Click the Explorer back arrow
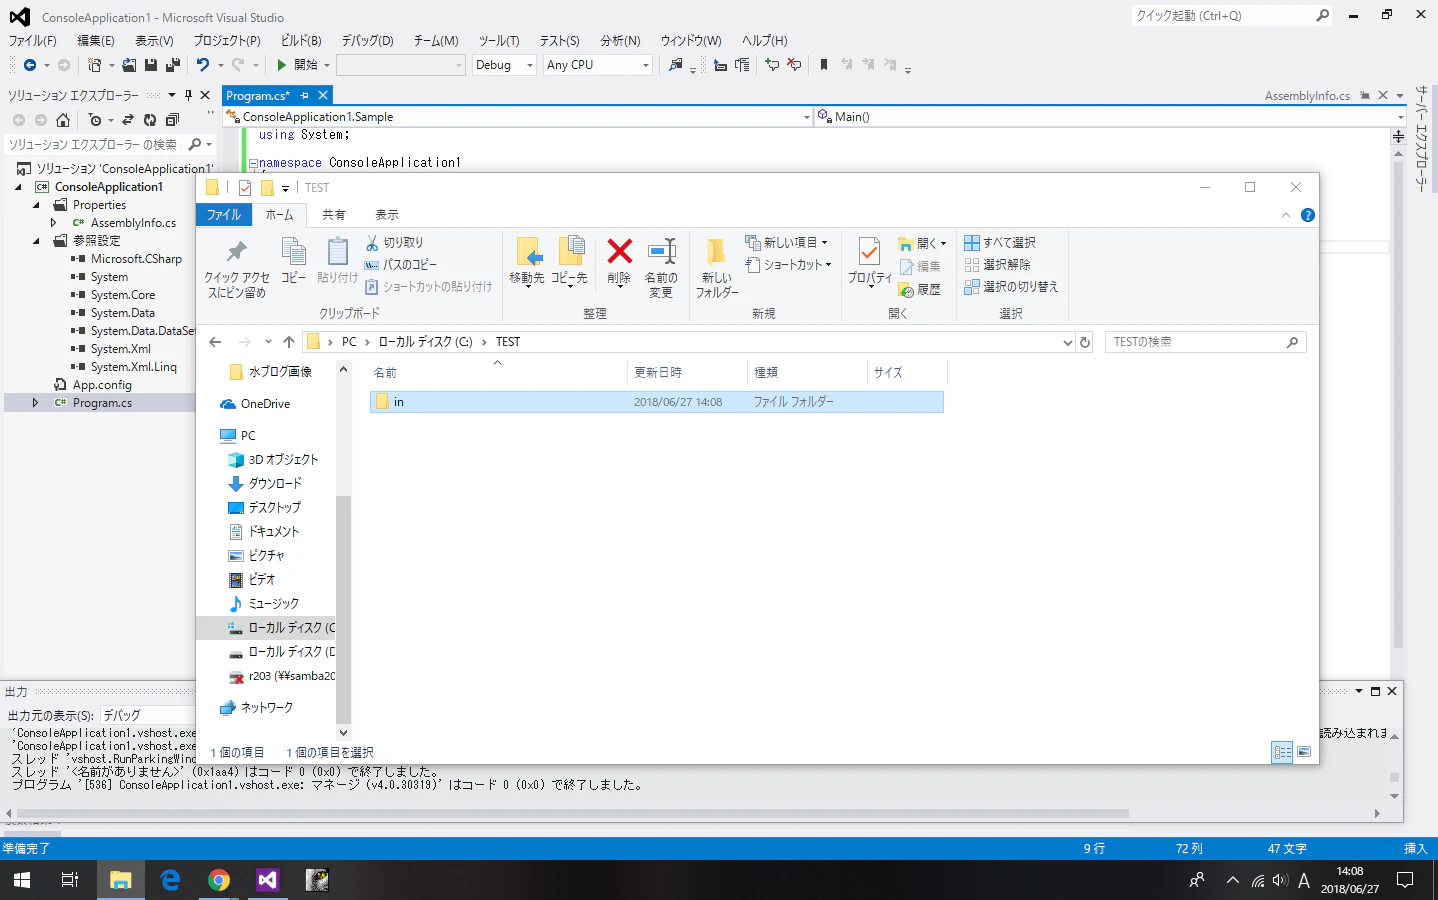This screenshot has width=1438, height=900. pyautogui.click(x=215, y=342)
